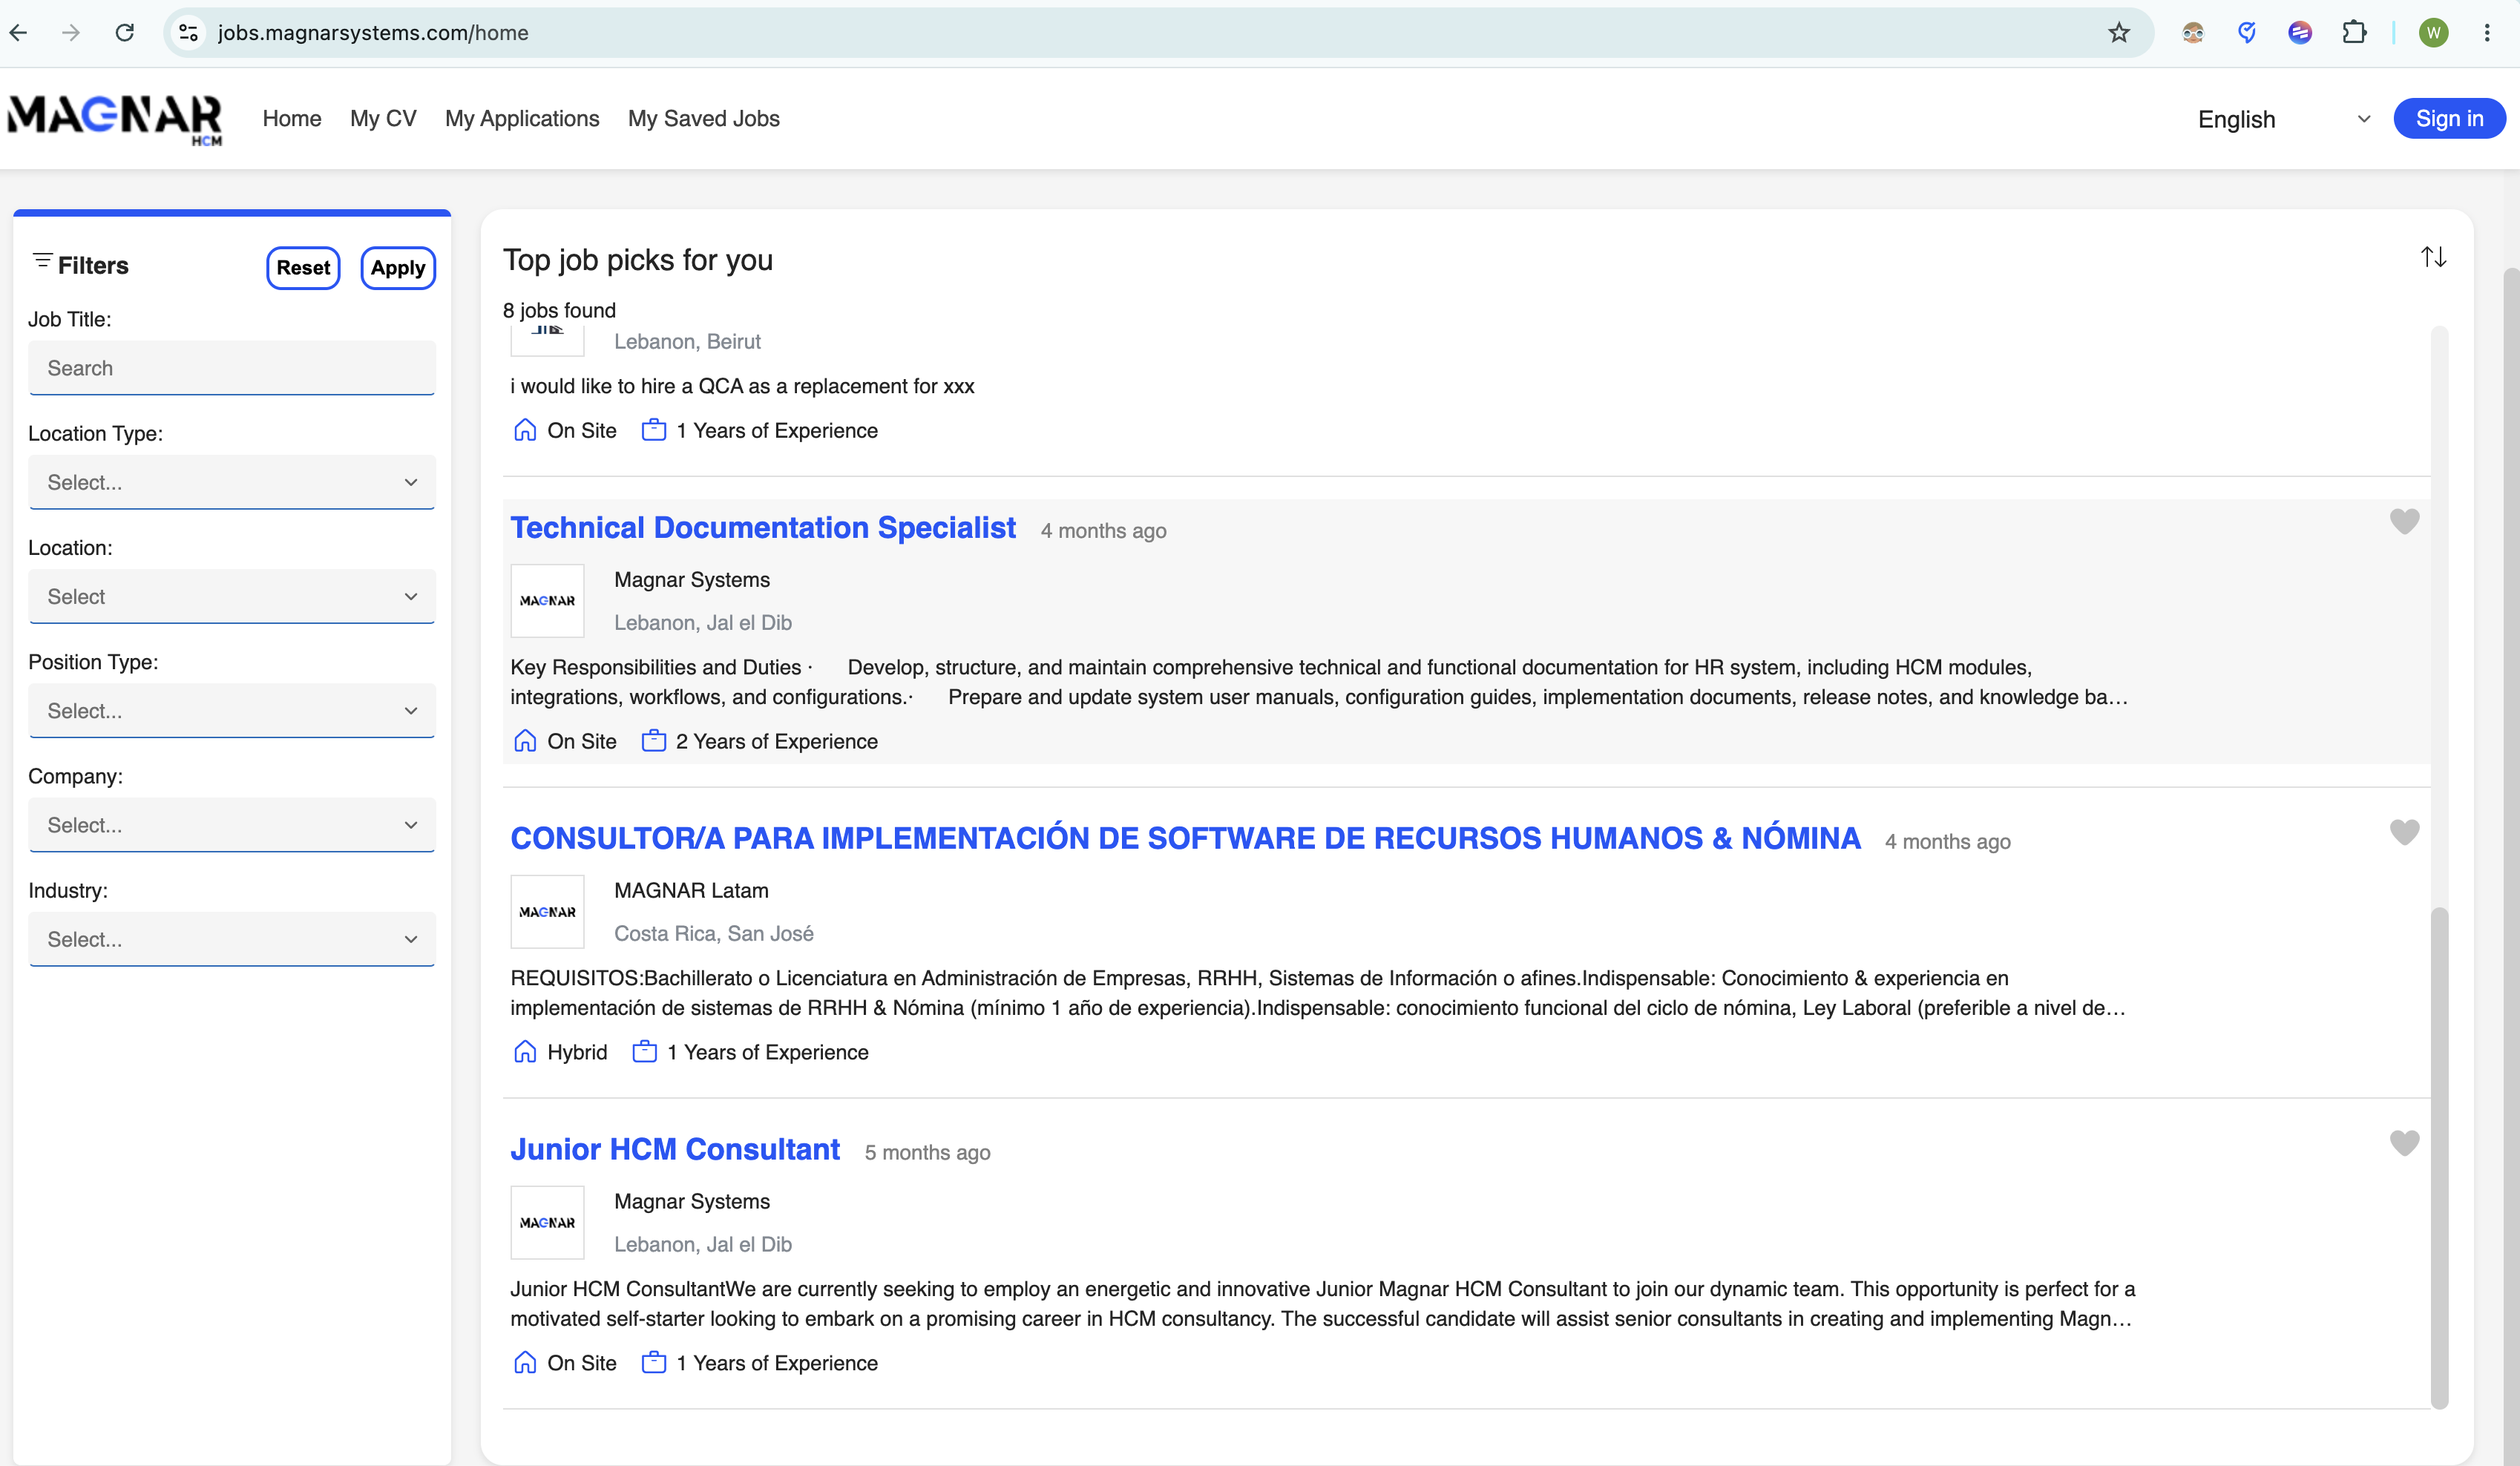Go to Home in navigation
This screenshot has height=1466, width=2520.
pos(292,118)
